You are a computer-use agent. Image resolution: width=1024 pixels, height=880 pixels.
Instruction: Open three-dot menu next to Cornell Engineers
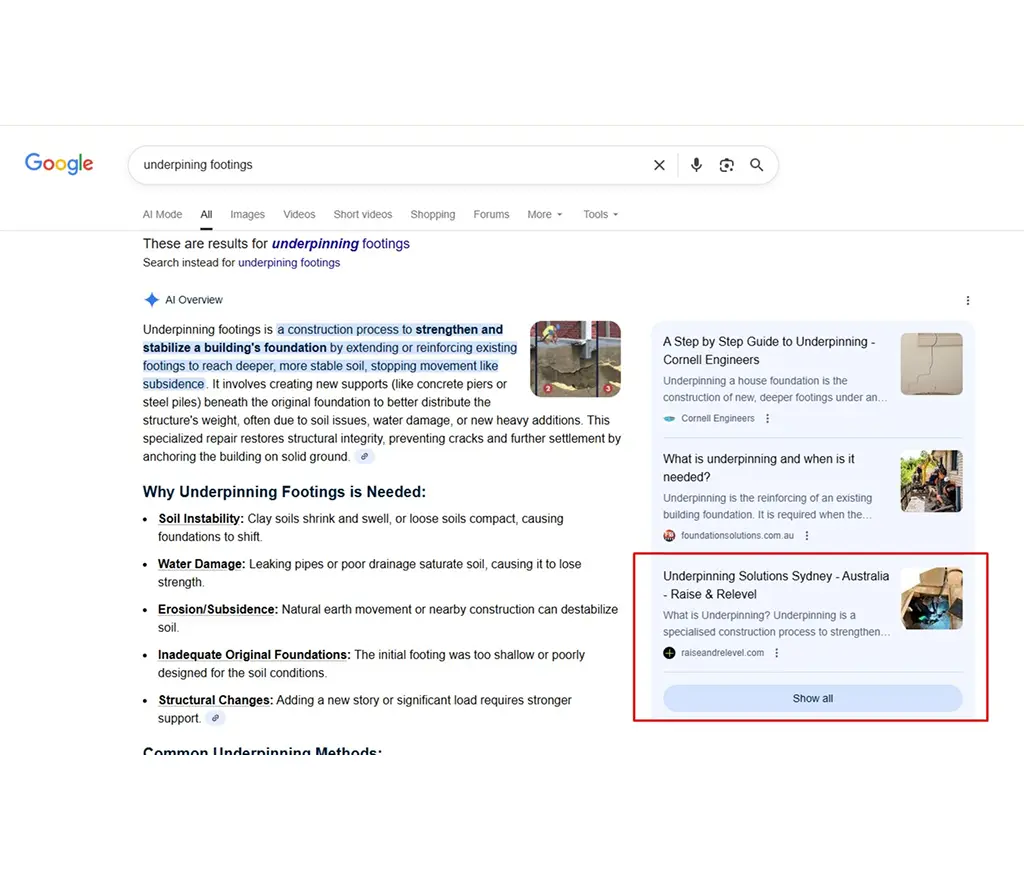pyautogui.click(x=768, y=419)
